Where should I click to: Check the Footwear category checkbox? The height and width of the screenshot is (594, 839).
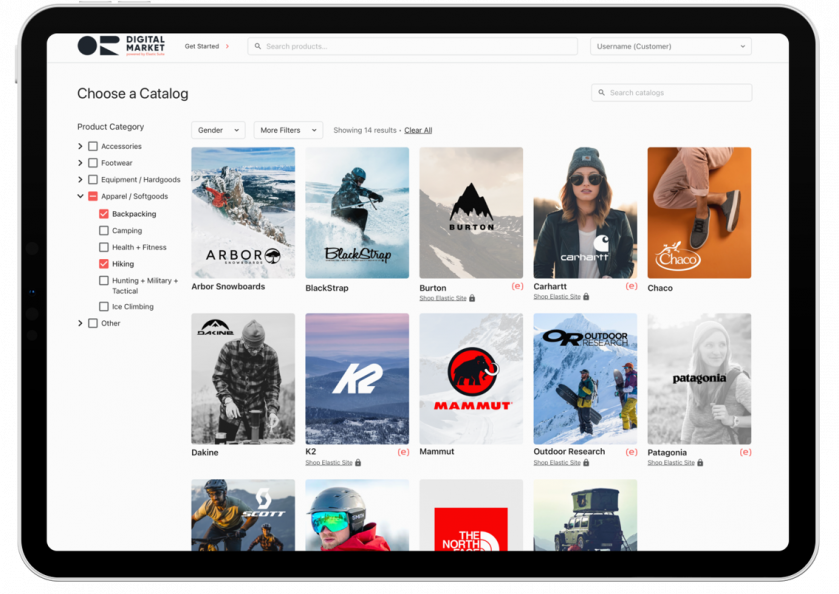coord(93,163)
